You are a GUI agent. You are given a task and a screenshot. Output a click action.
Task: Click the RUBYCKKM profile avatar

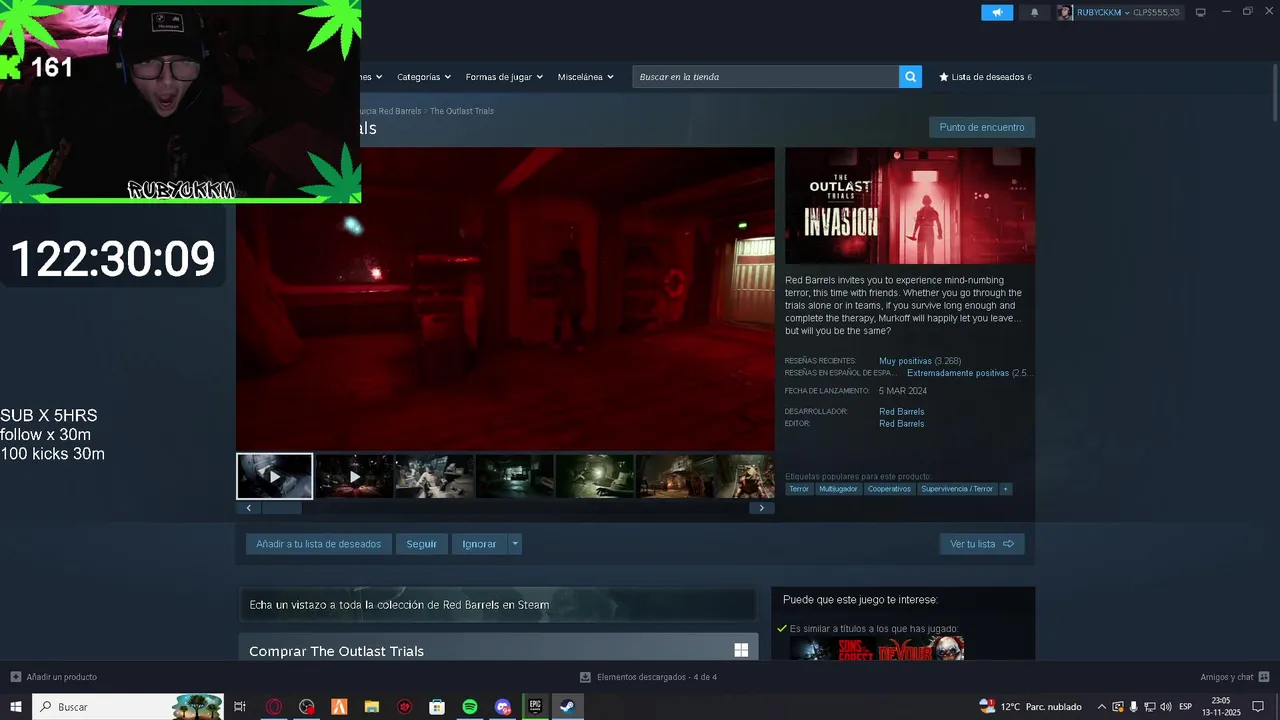pos(1065,12)
